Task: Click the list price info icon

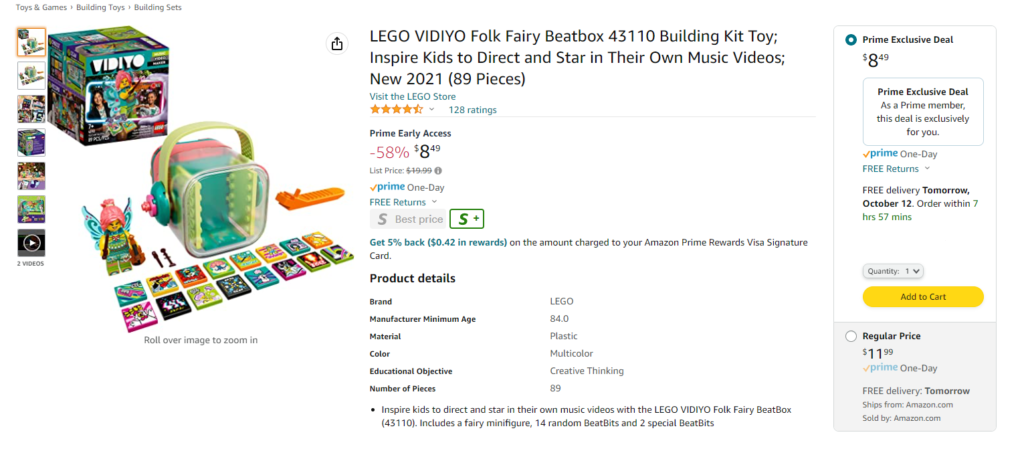Action: point(438,170)
